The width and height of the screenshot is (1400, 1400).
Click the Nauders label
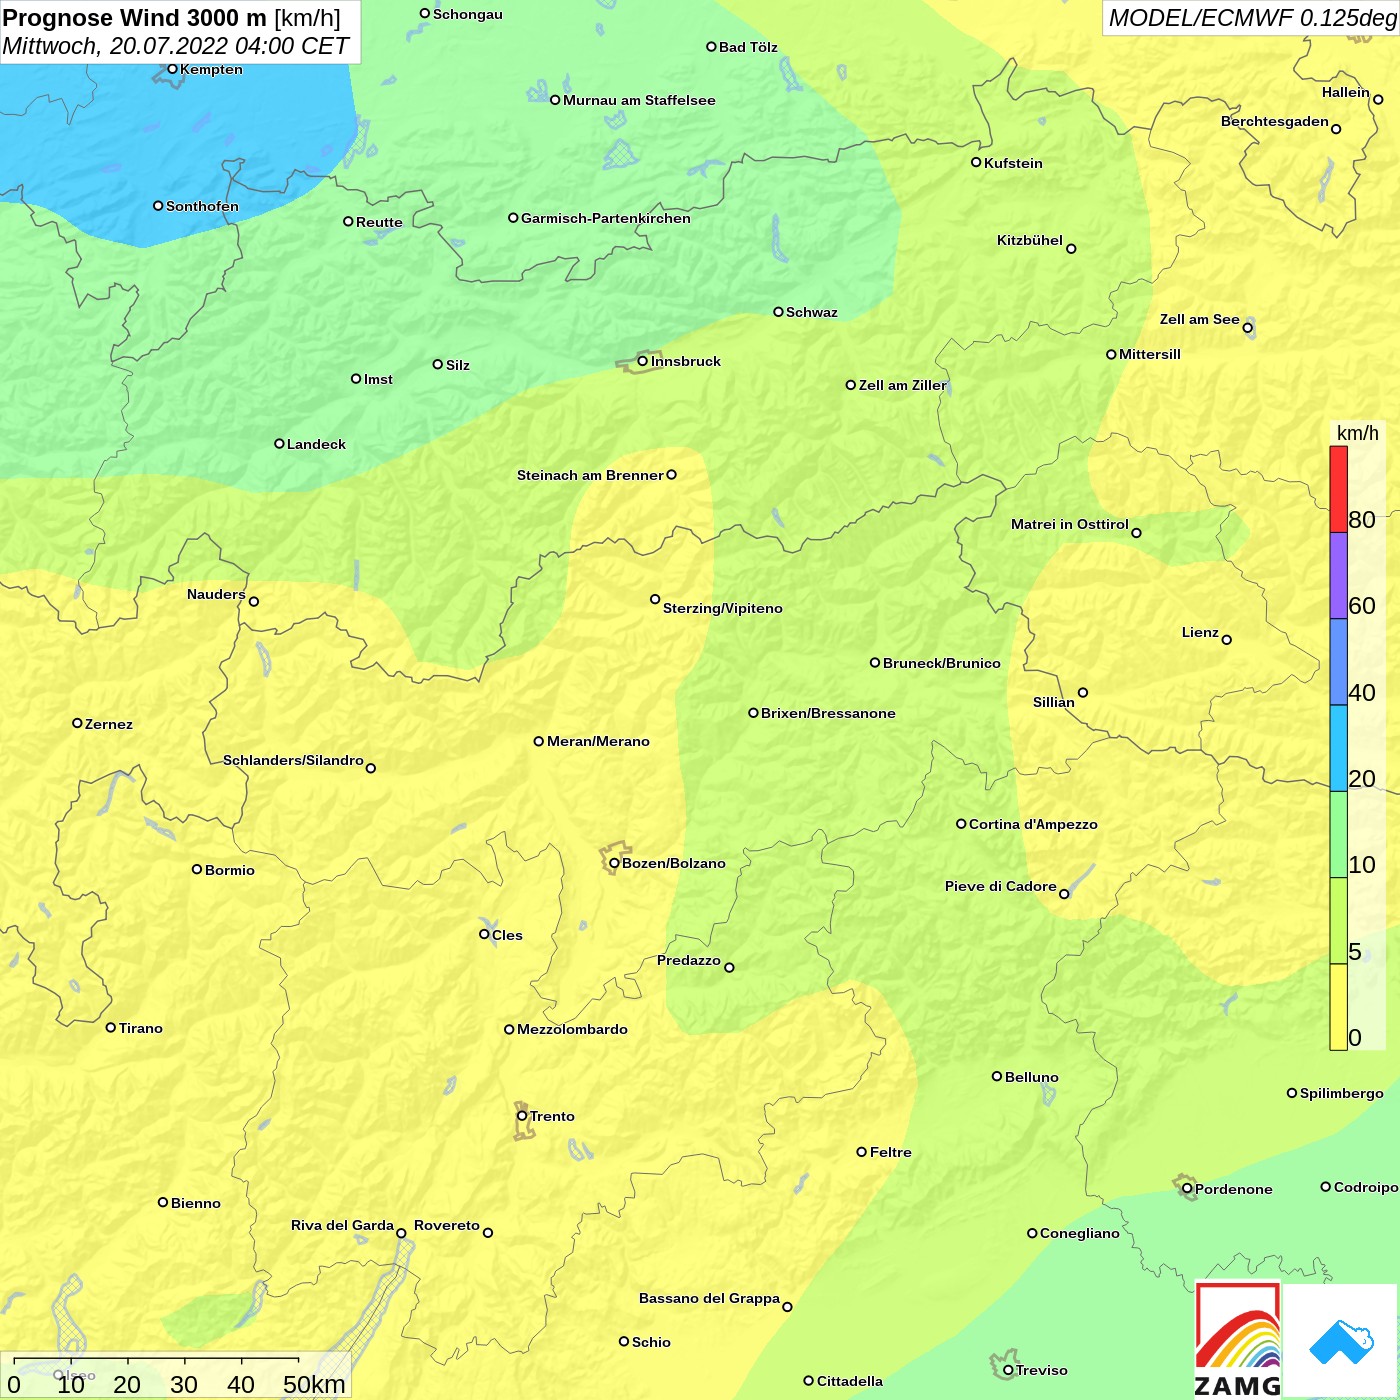216,594
